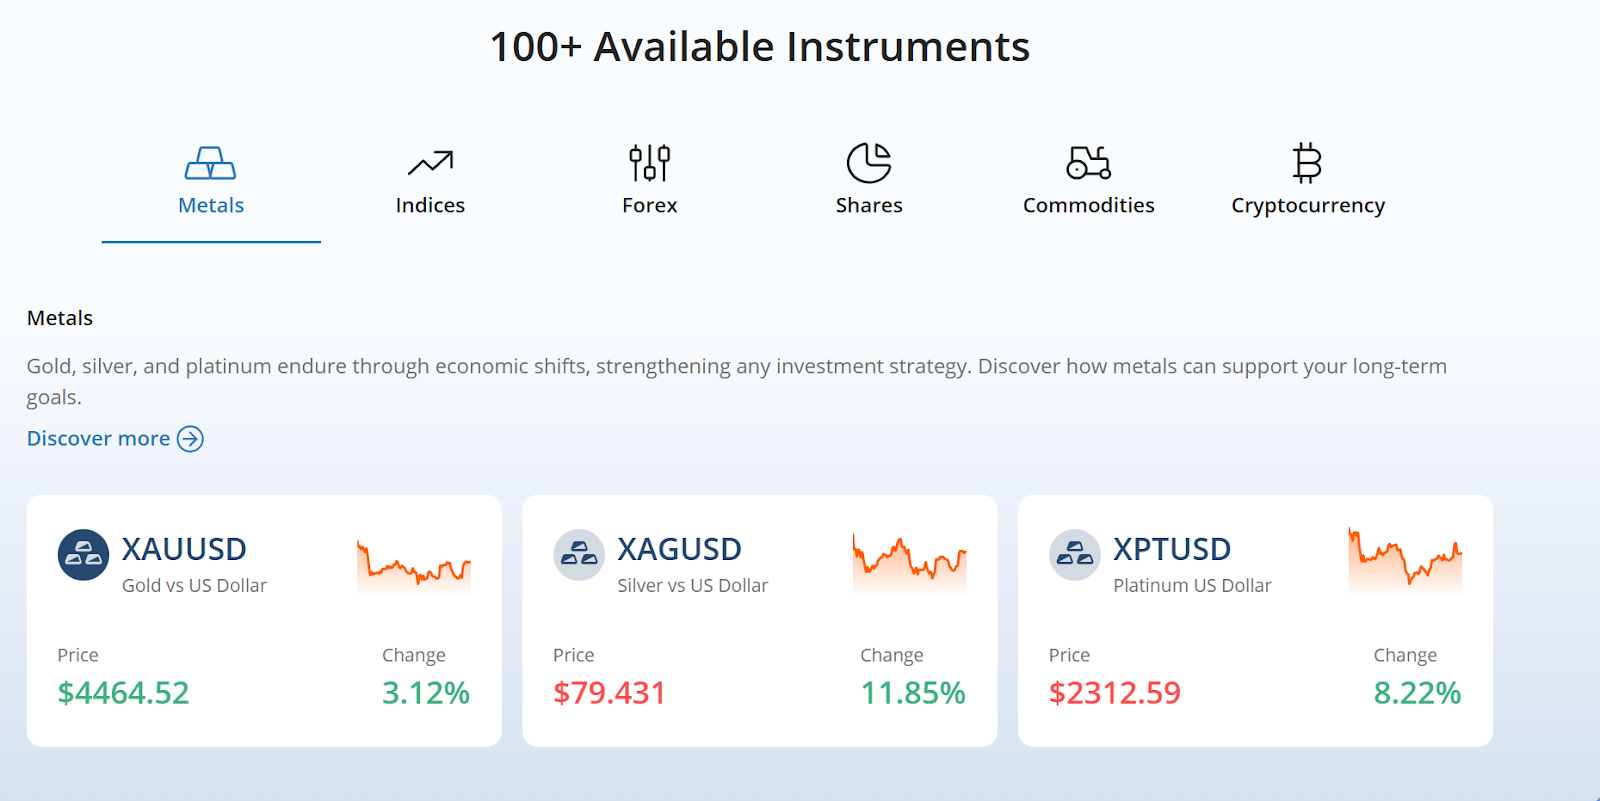Click the XAGUSD silver round icon
This screenshot has width=1600, height=801.
(x=579, y=555)
